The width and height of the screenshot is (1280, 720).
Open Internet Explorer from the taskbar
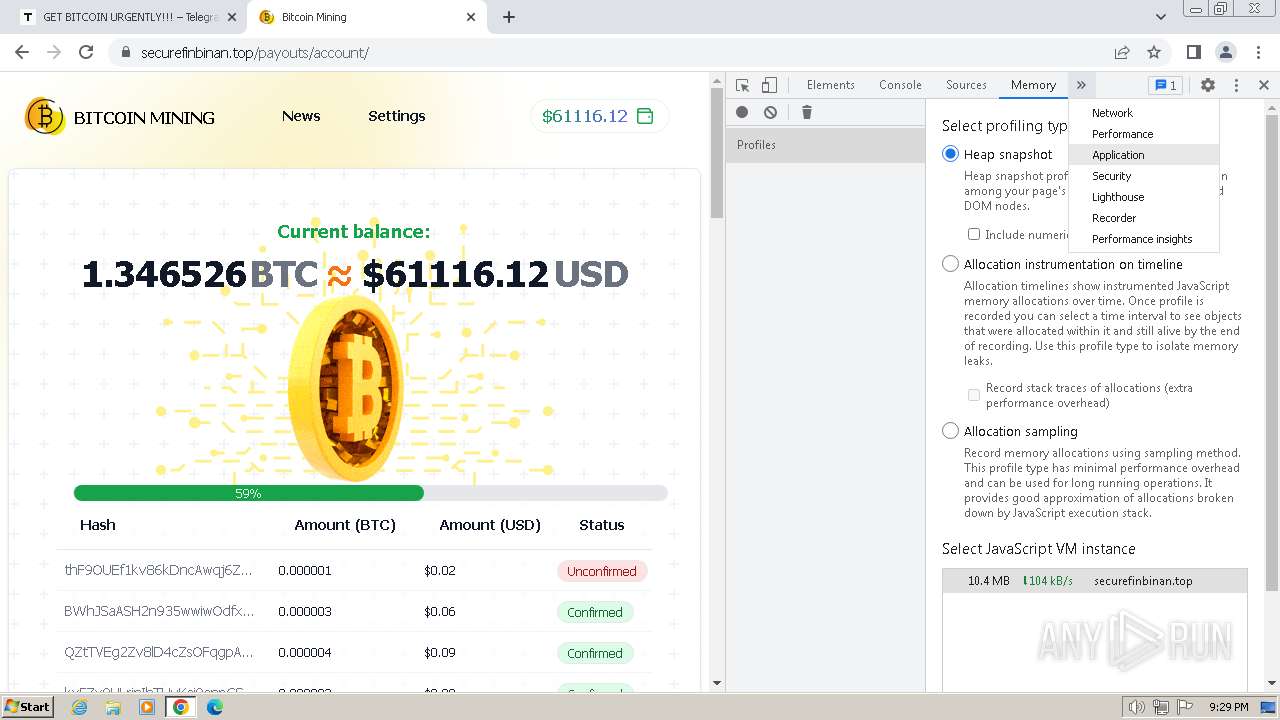[x=79, y=707]
